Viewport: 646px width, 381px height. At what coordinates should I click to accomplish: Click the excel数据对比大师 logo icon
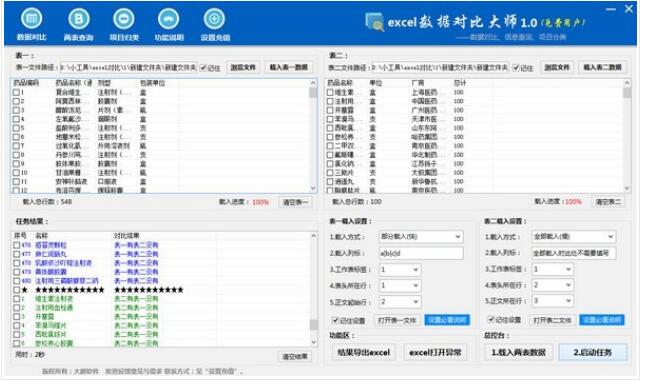coord(374,22)
